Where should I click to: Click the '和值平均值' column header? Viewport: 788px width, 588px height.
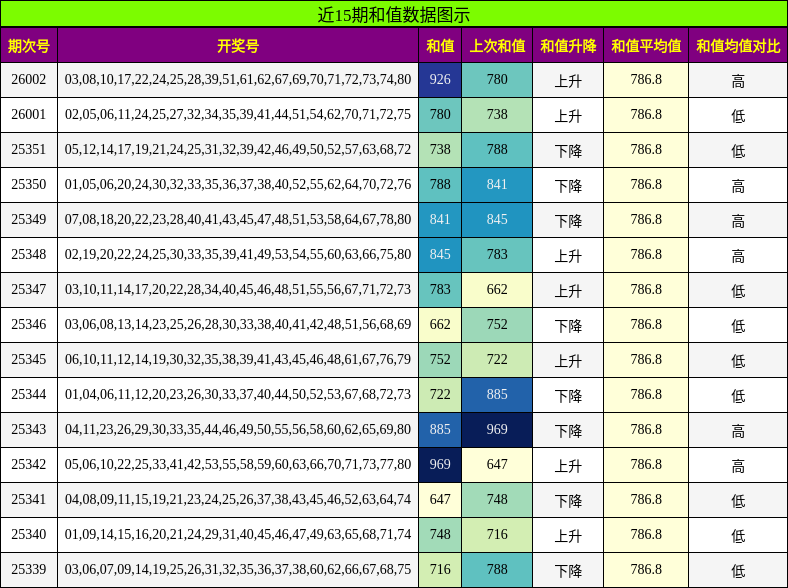pyautogui.click(x=646, y=46)
